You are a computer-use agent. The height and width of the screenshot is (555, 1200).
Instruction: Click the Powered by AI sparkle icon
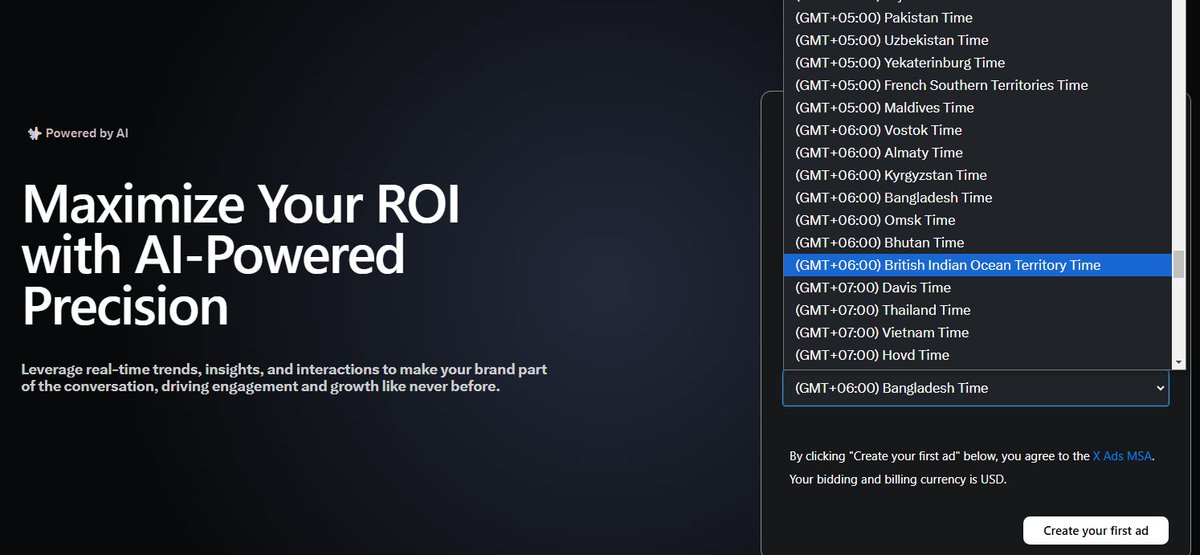click(x=34, y=133)
